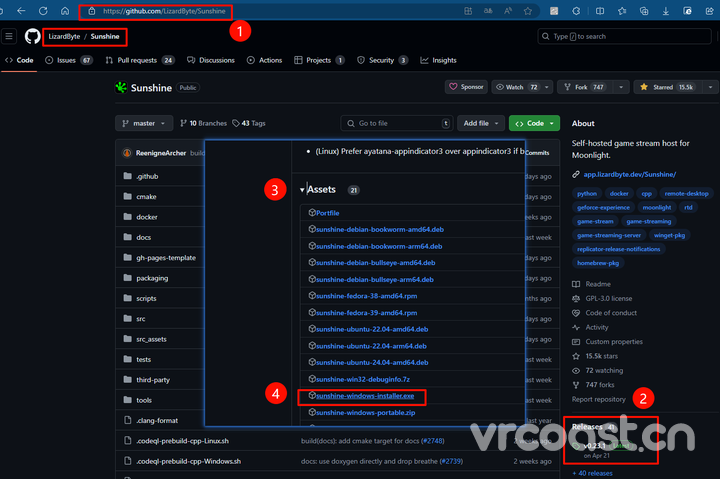Screen dimensions: 720x479
Task: Reload the page with refresh icon
Action: pos(43,11)
